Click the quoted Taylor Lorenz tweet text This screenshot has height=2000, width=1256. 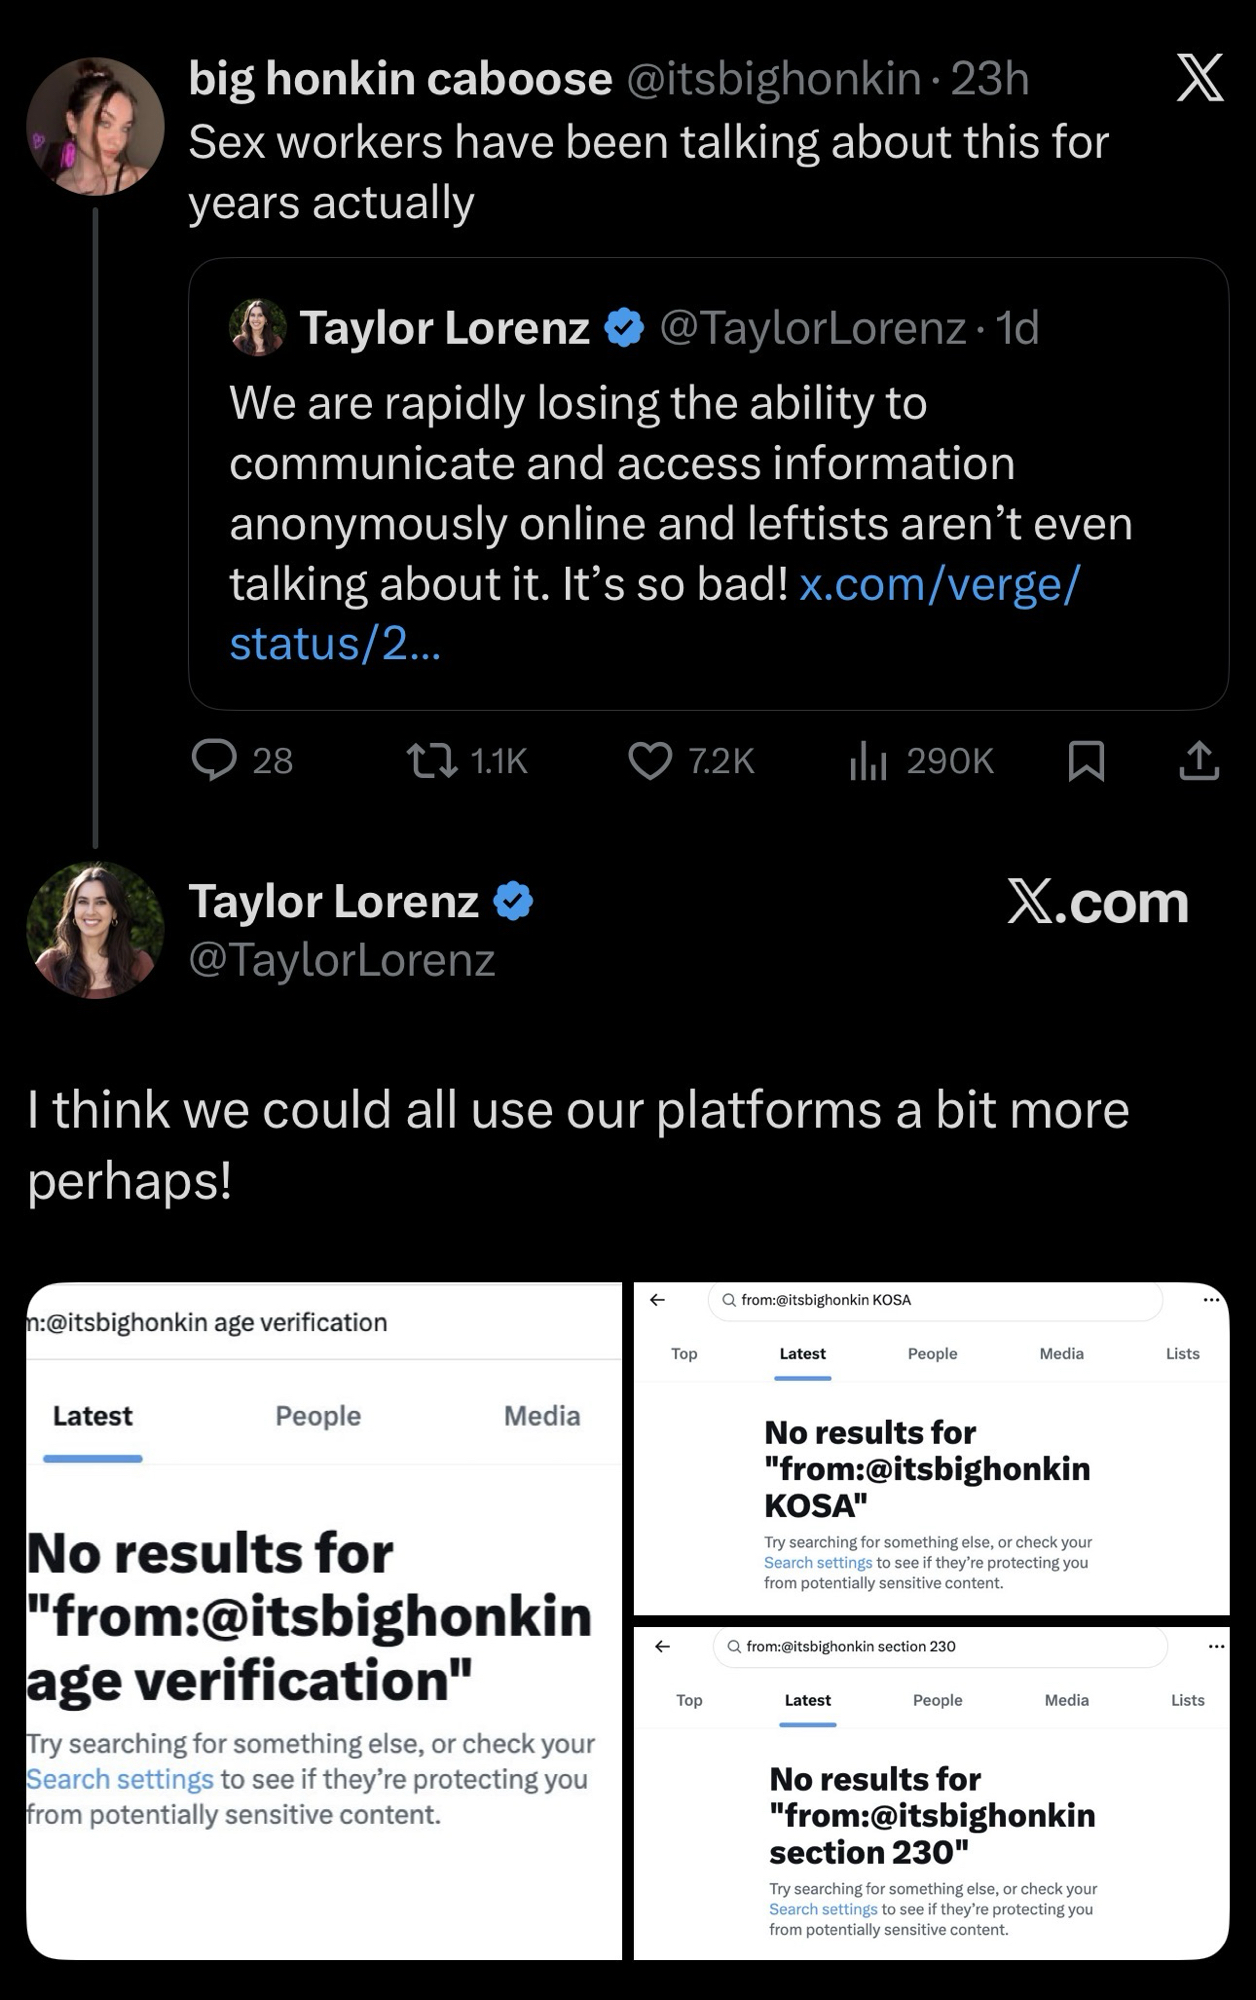pos(680,493)
